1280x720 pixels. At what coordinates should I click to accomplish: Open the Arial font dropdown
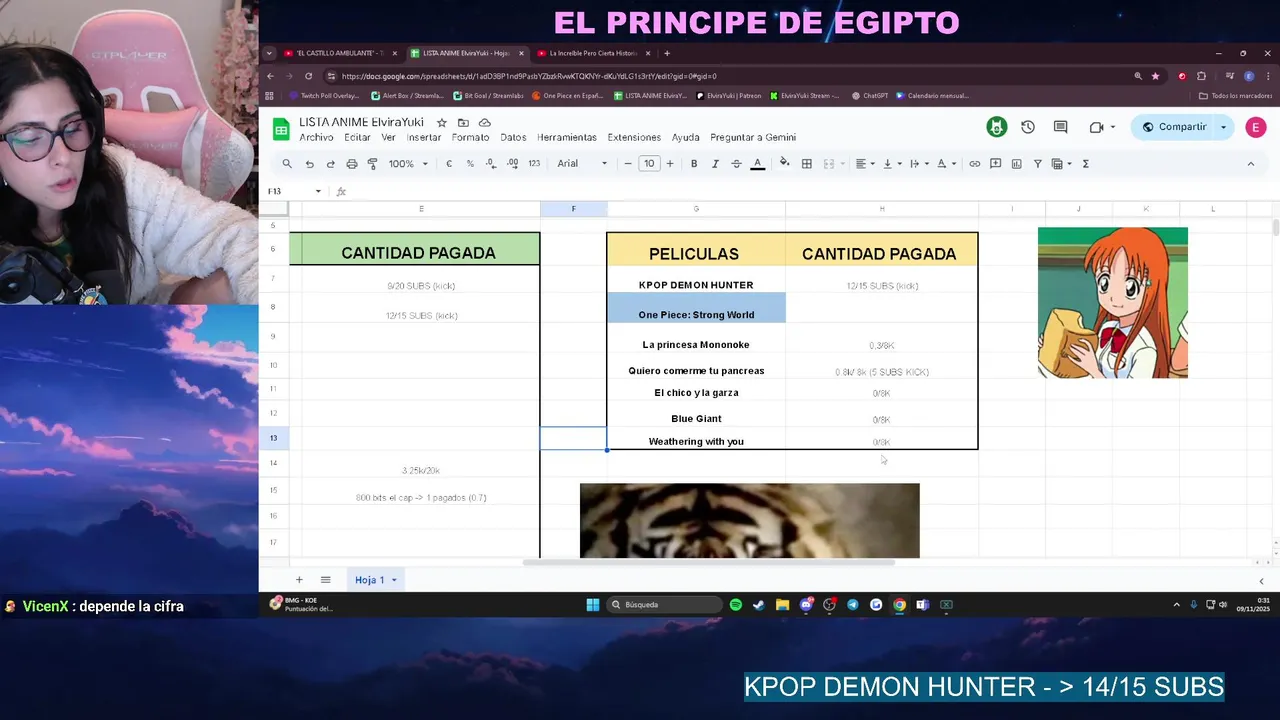(x=582, y=164)
